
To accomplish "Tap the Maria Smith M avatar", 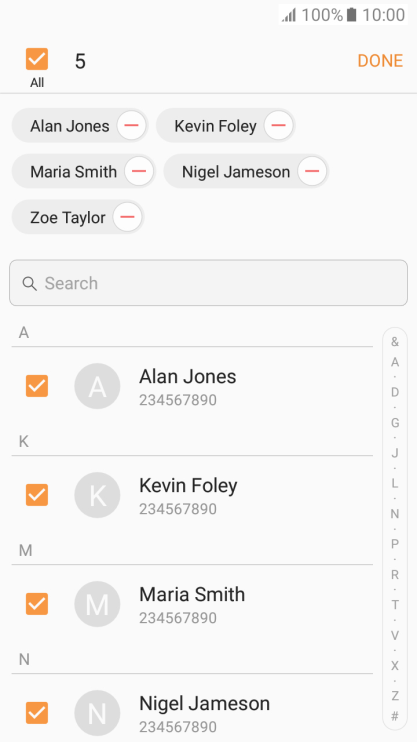I will pyautogui.click(x=97, y=604).
